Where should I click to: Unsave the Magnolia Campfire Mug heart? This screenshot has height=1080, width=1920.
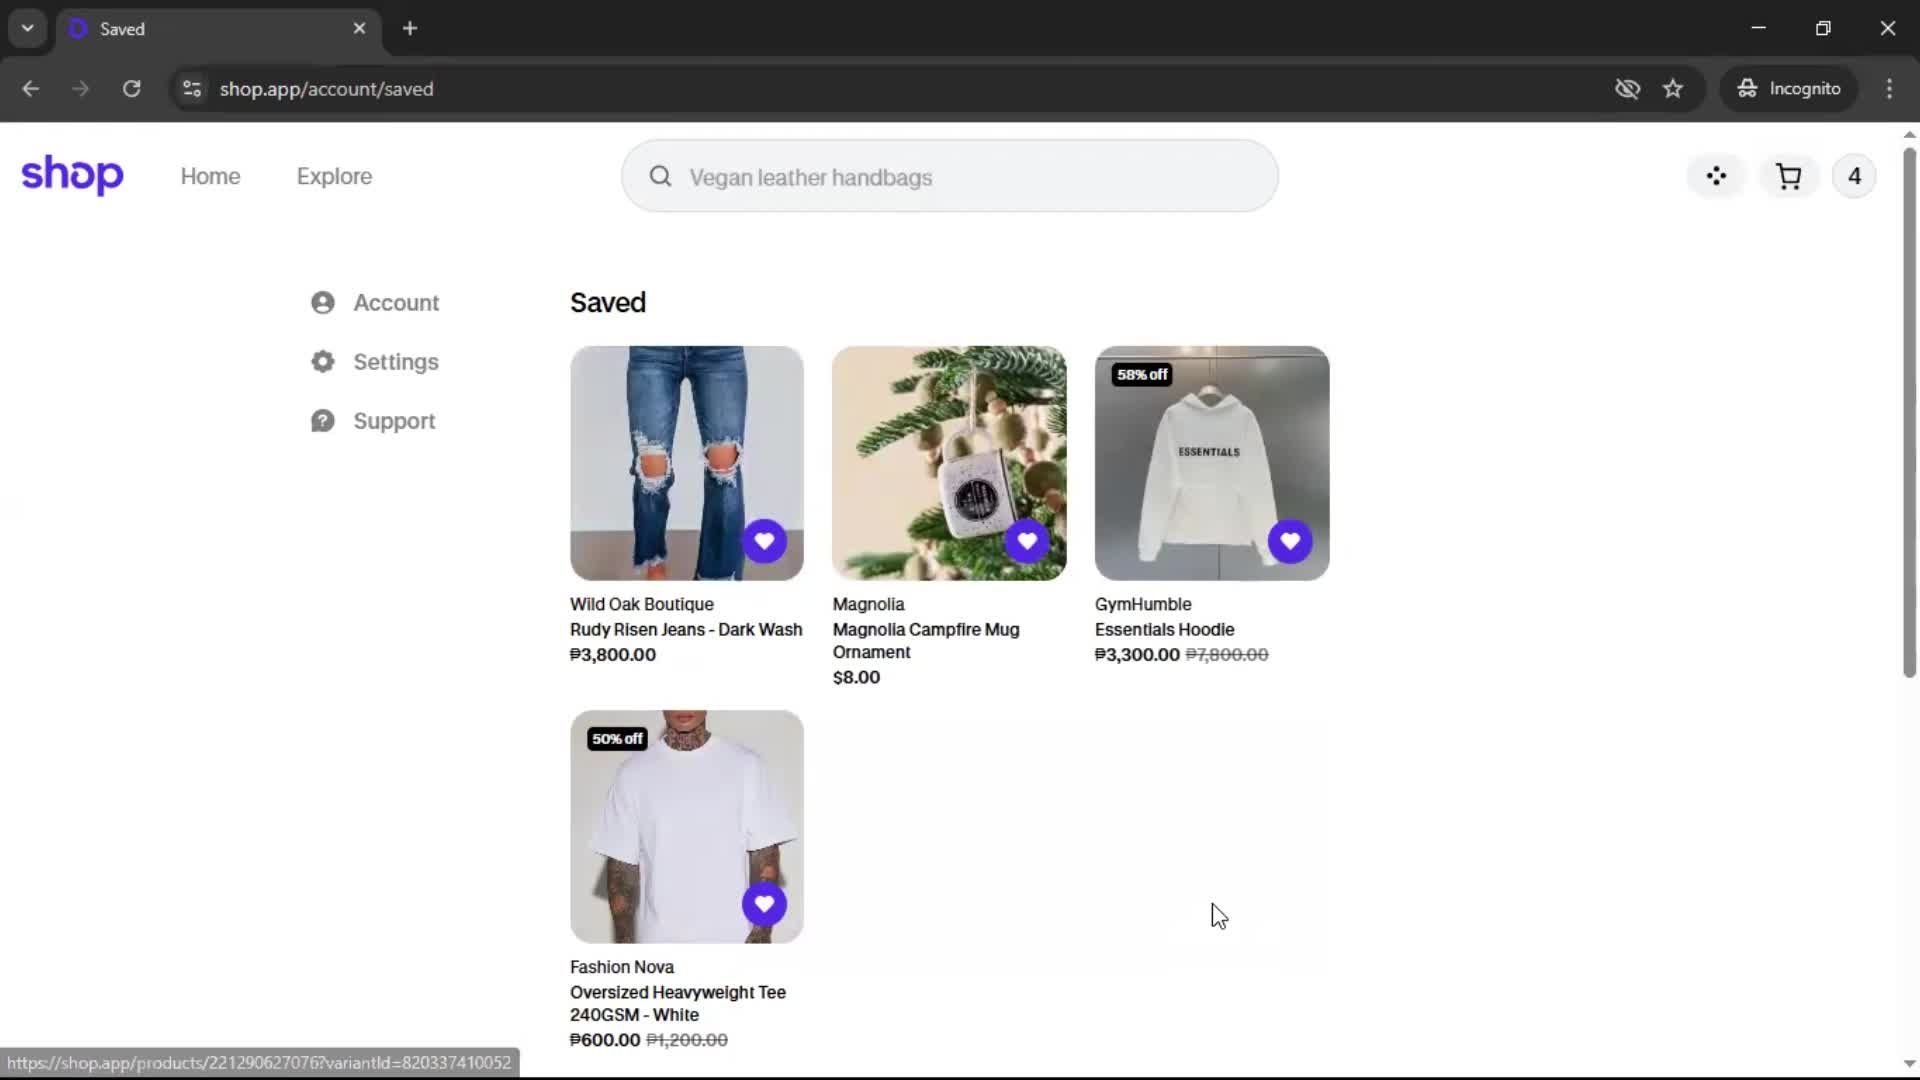click(x=1027, y=541)
